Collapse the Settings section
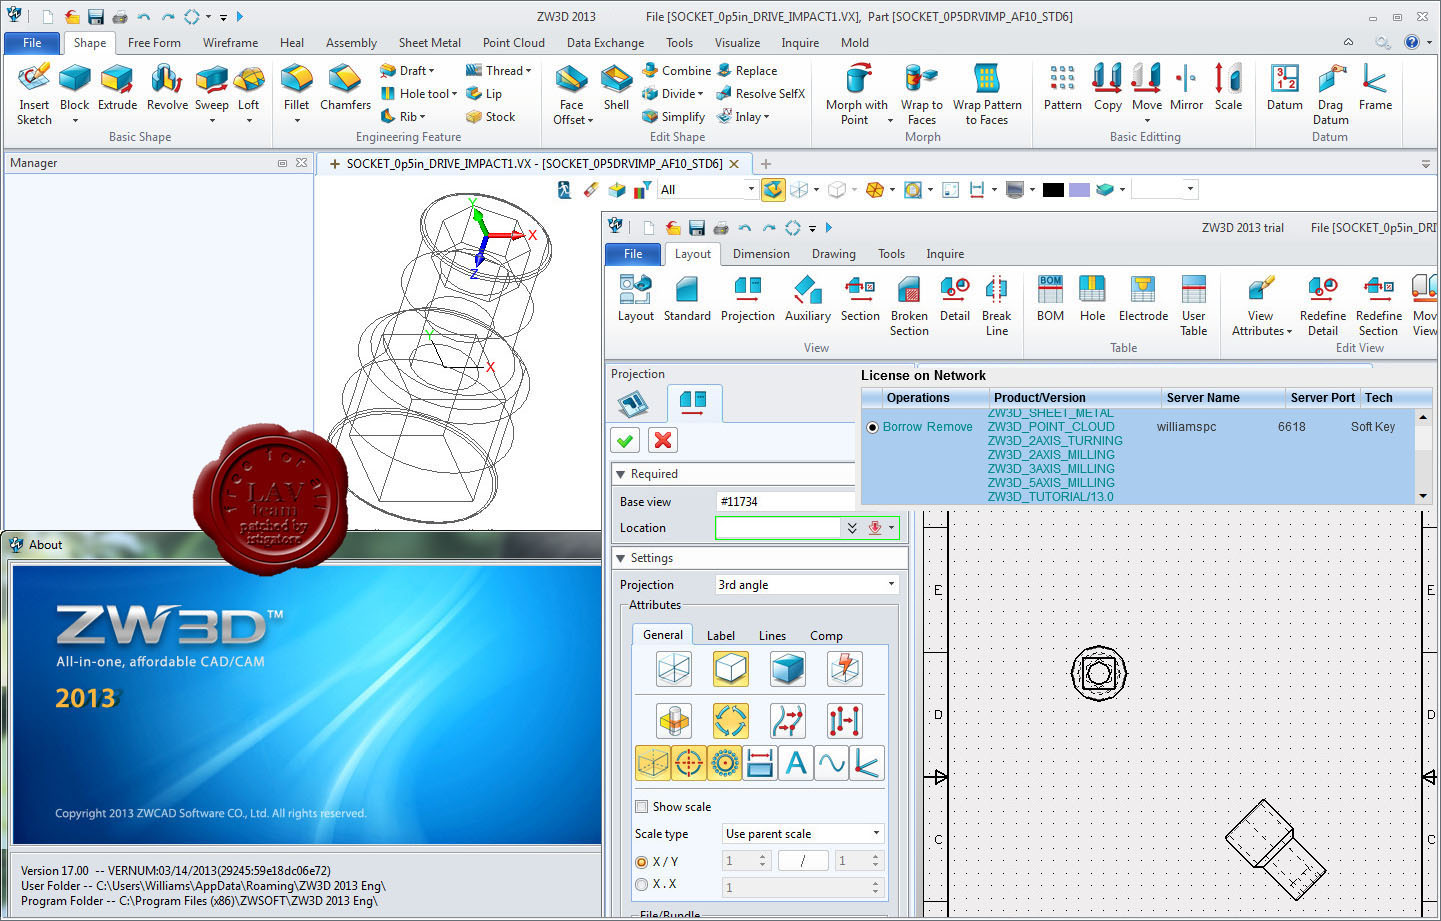The height and width of the screenshot is (921, 1441). 621,558
